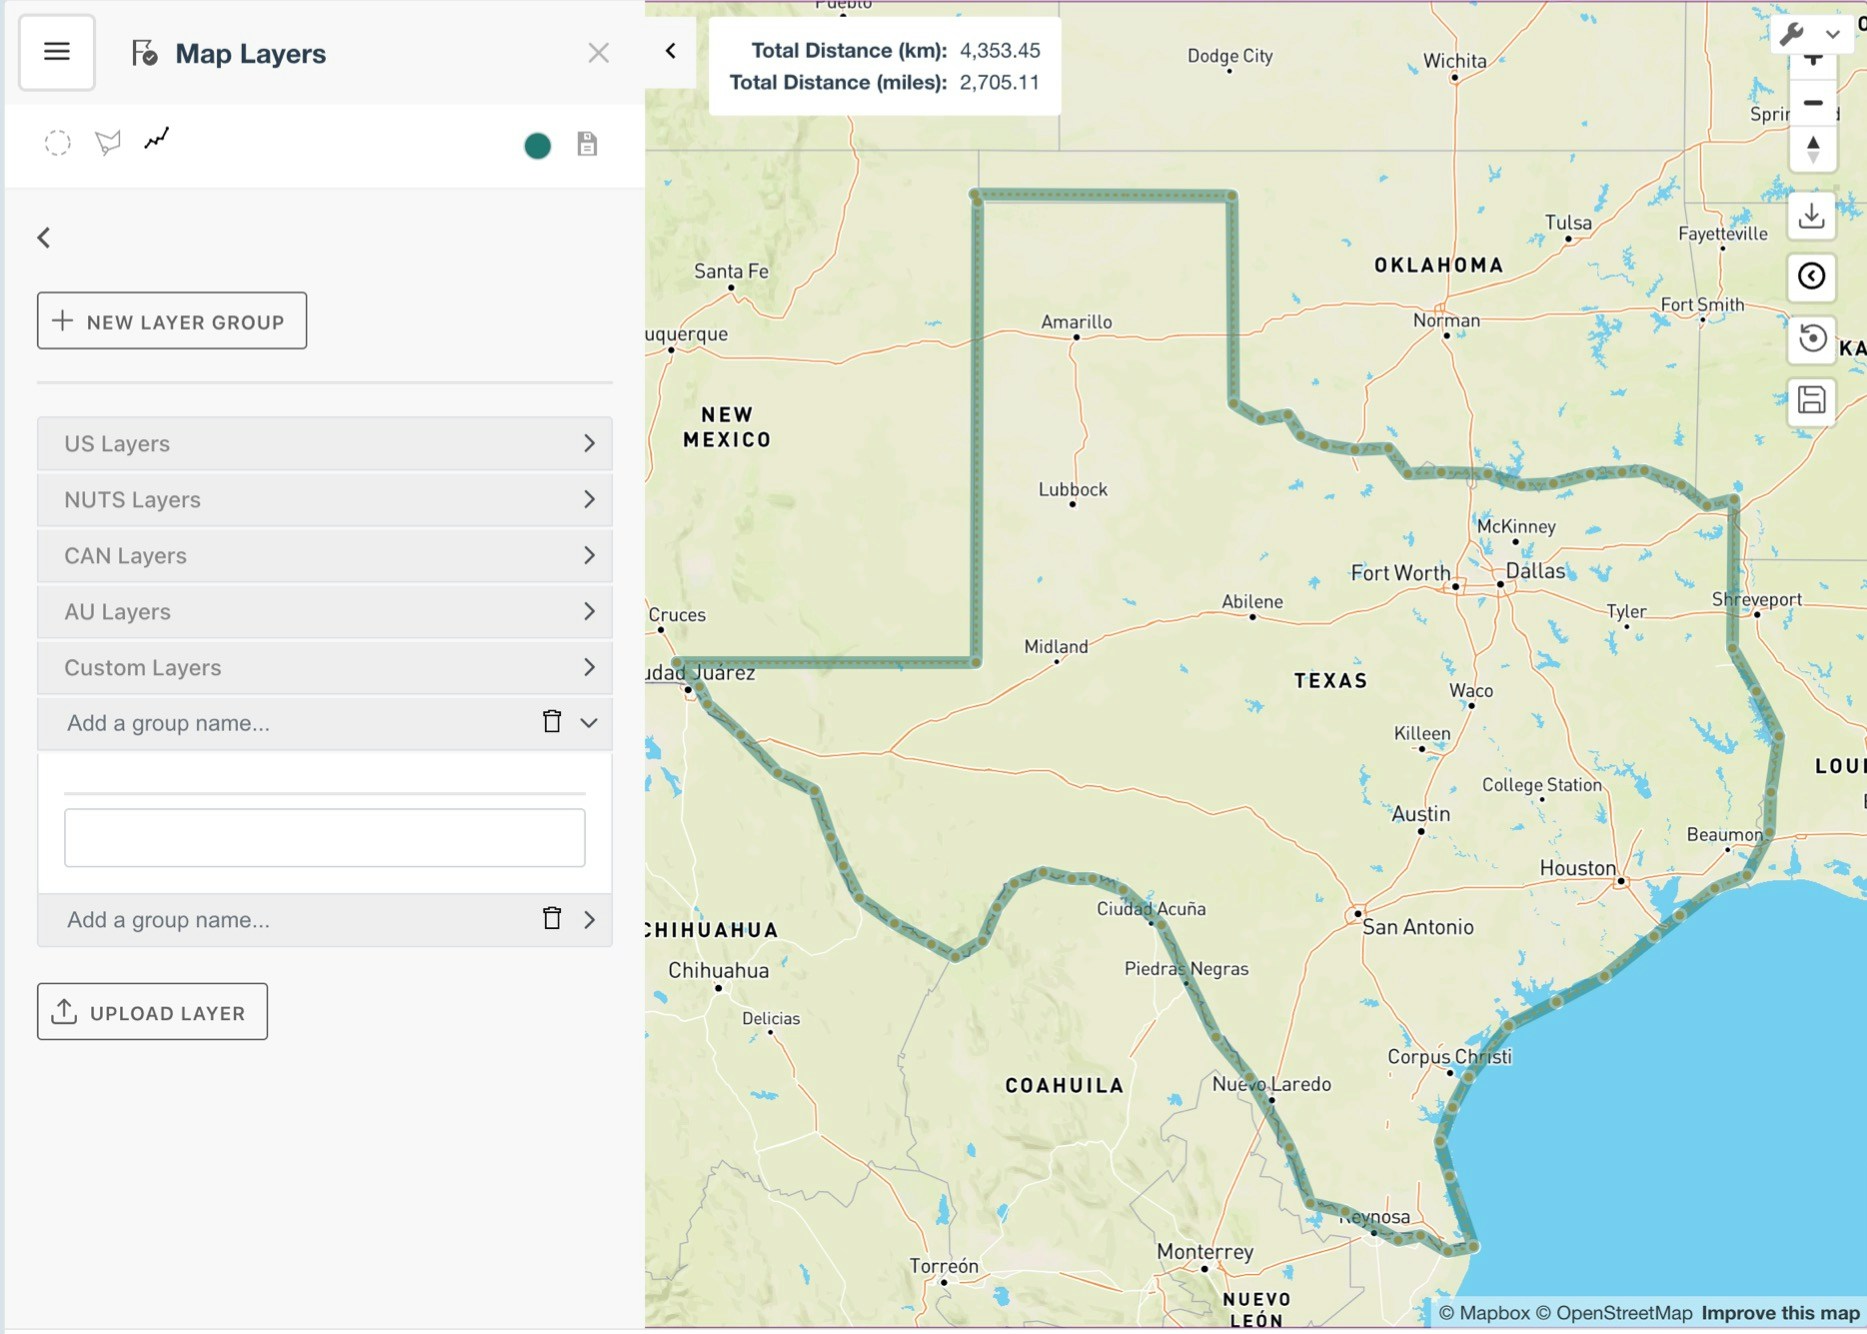Click the Oklahoma state label
The image size is (1867, 1334).
click(1438, 265)
